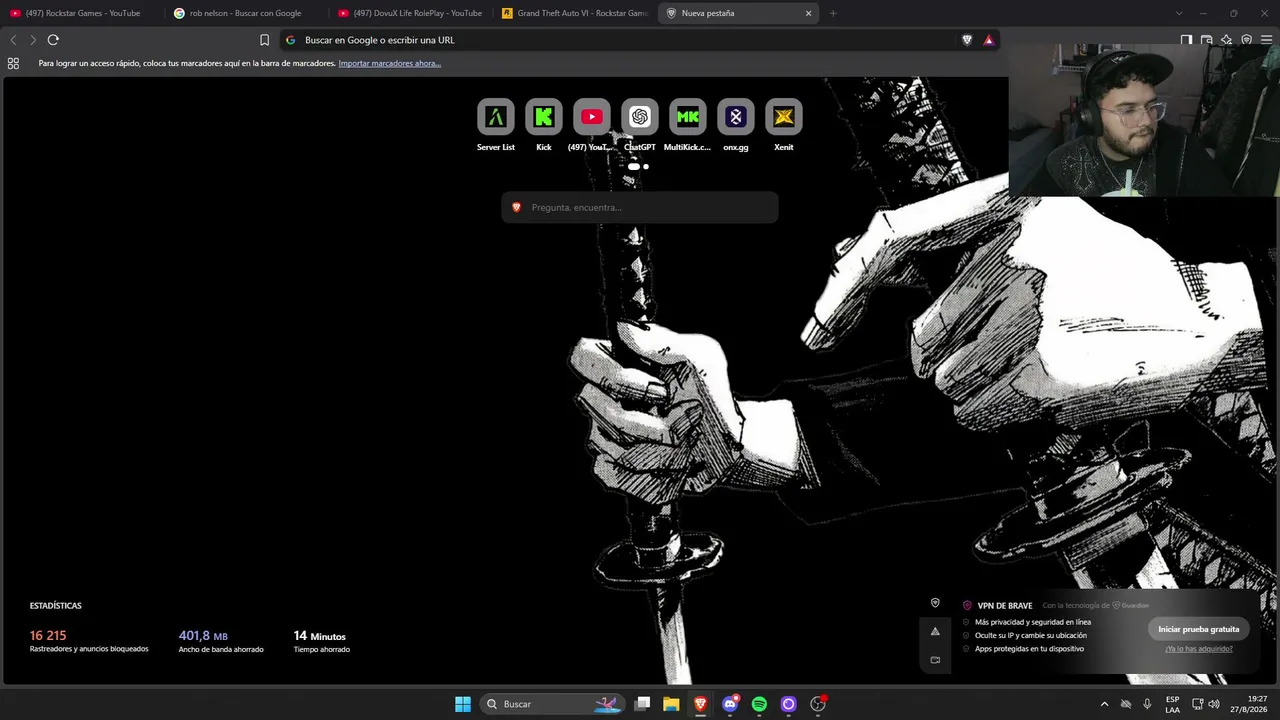Open Discord from the taskbar

click(x=730, y=704)
